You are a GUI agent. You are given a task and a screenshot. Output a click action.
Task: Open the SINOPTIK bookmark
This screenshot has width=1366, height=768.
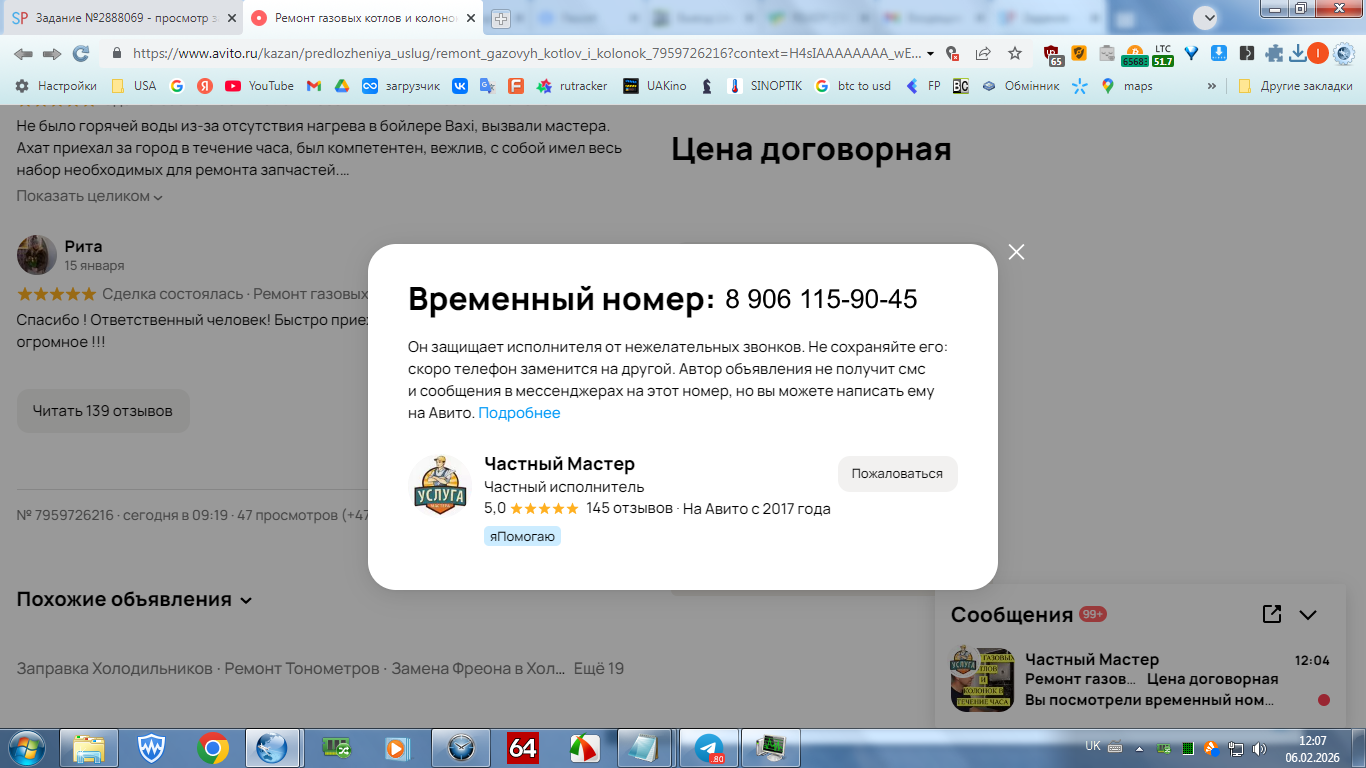coord(765,86)
